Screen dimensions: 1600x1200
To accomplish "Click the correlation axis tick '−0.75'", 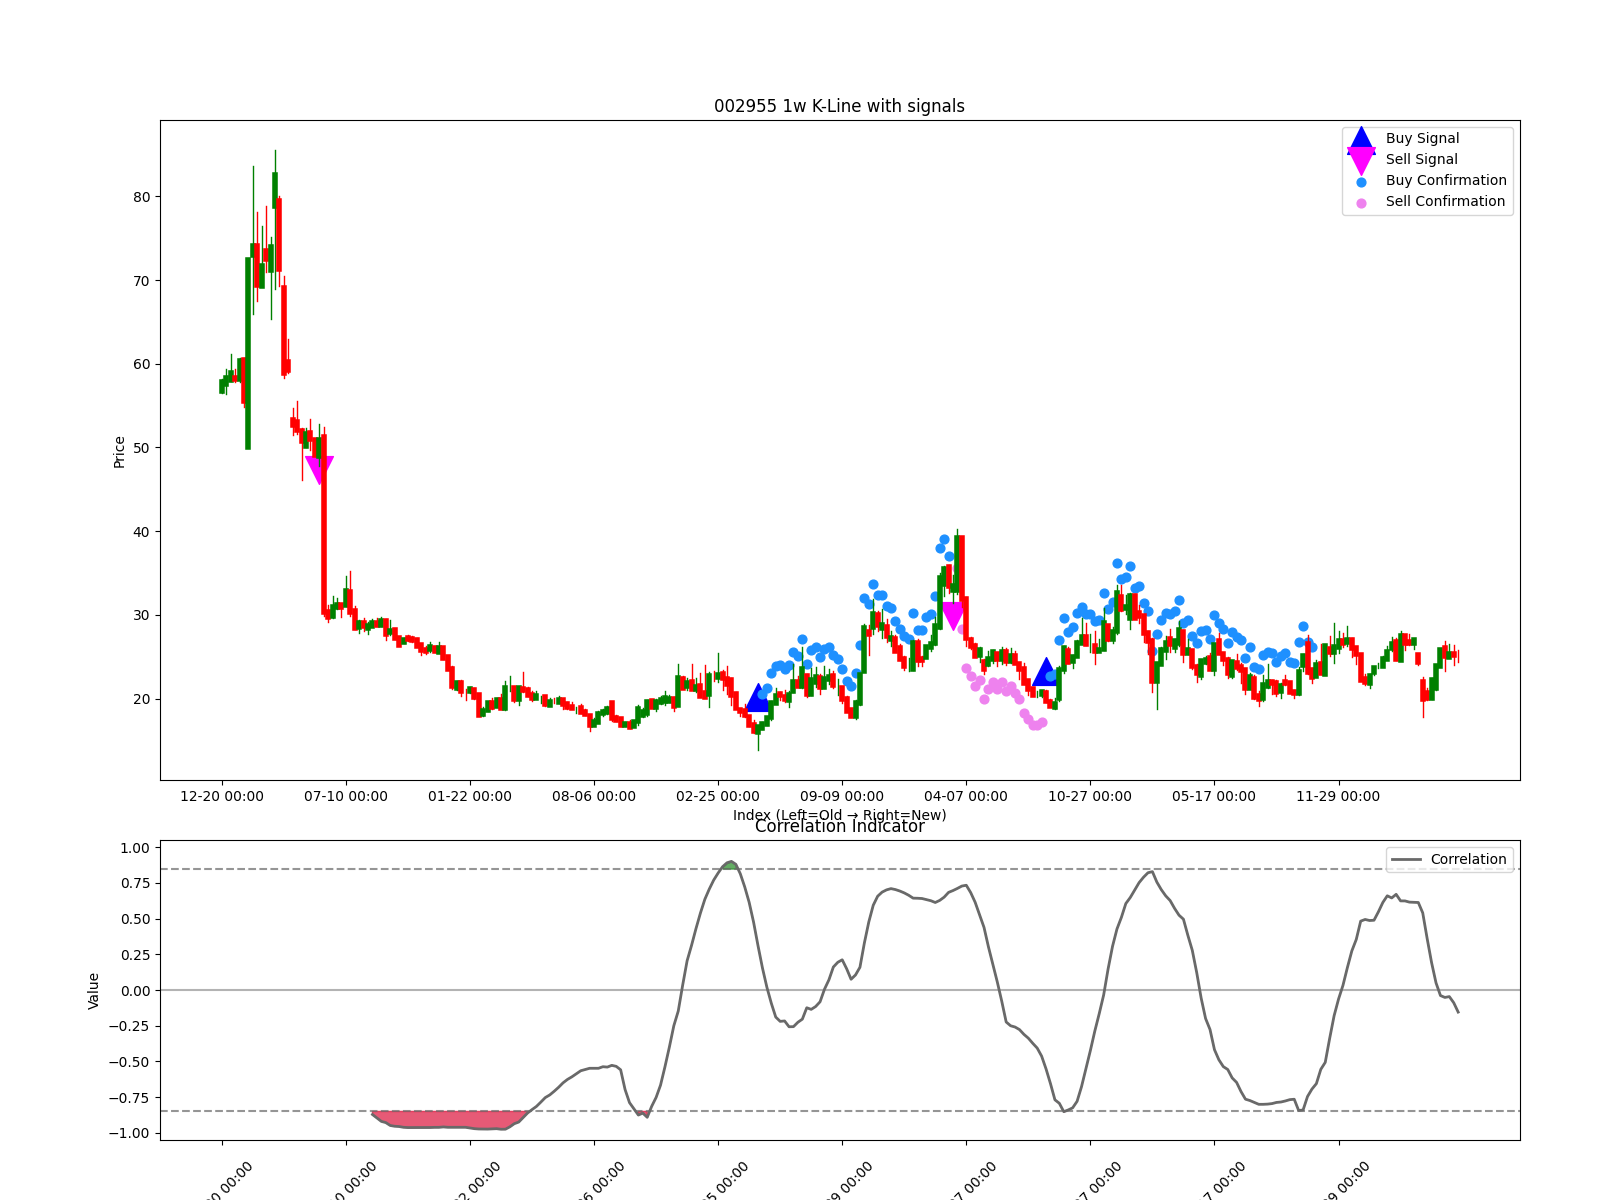I will (x=129, y=1097).
